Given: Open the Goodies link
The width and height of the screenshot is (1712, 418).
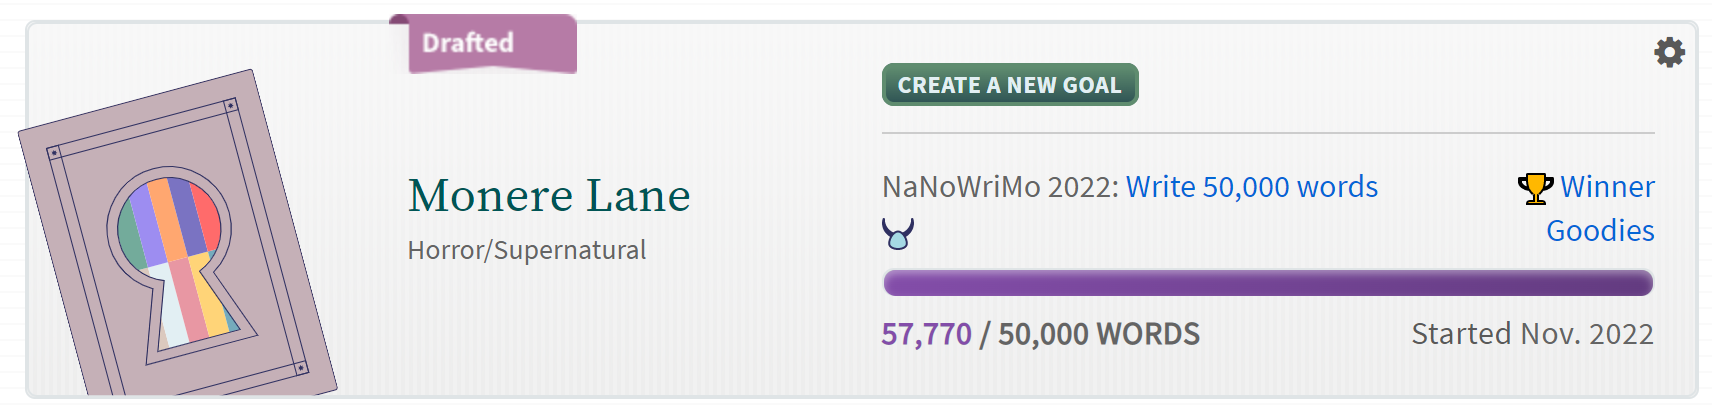Looking at the screenshot, I should coord(1599,231).
